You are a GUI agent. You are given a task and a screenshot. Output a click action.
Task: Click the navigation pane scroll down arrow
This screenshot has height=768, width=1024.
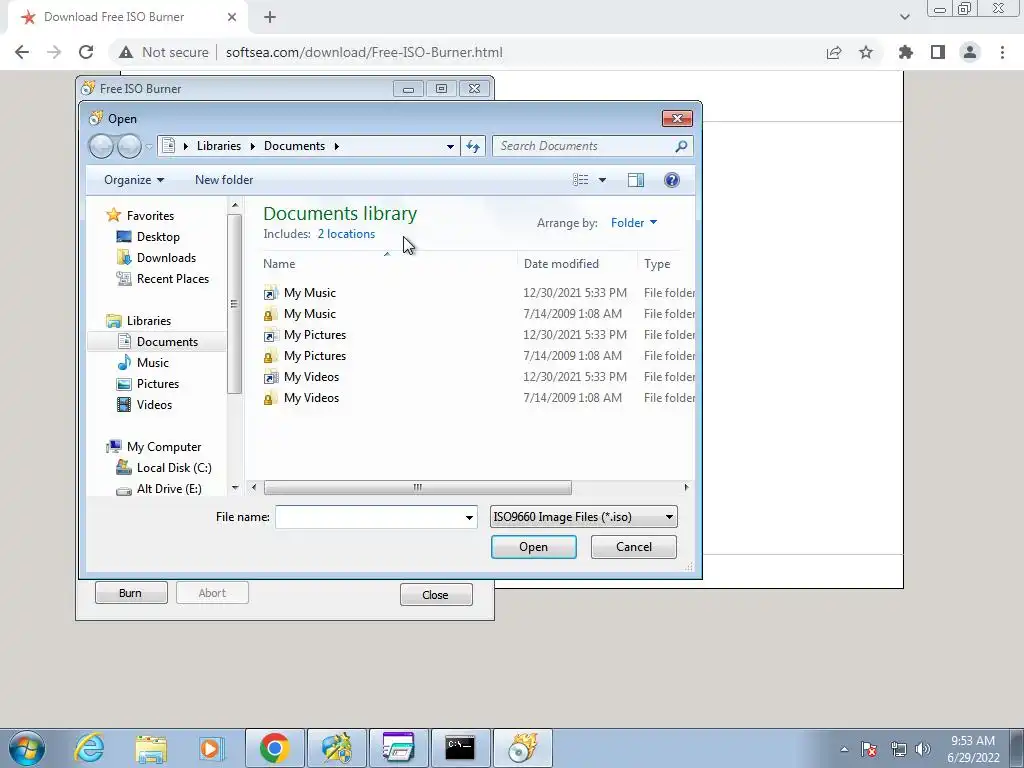pyautogui.click(x=235, y=488)
